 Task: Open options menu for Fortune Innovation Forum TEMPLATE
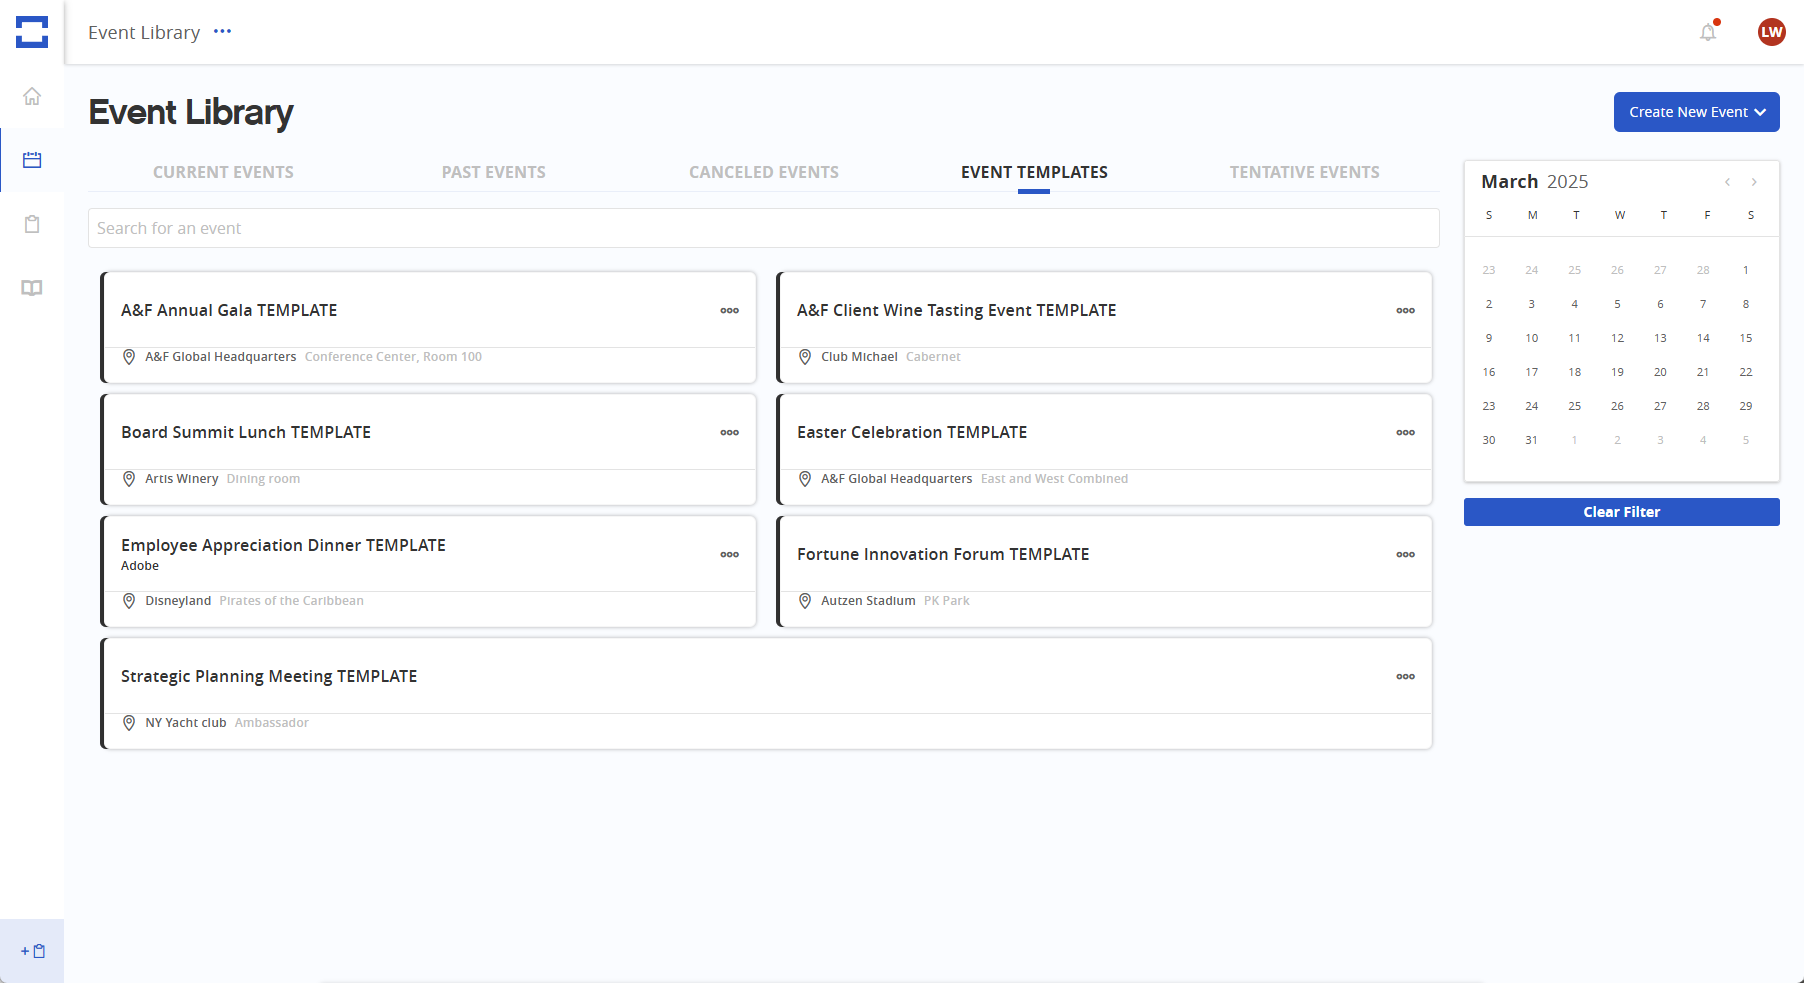(1406, 555)
